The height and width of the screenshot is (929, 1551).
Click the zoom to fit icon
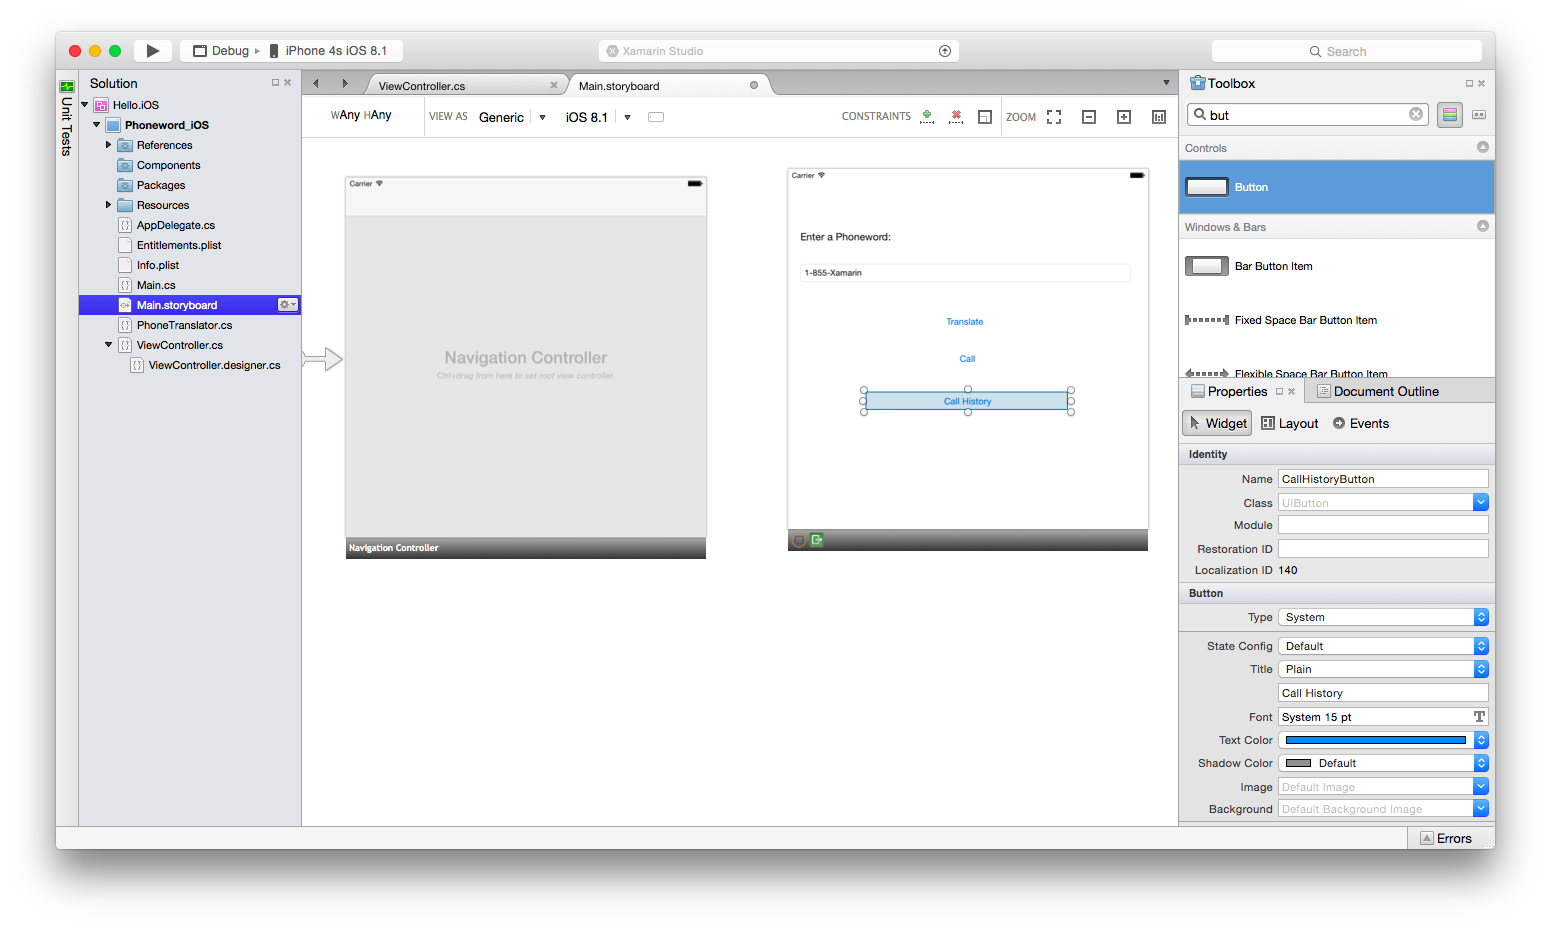click(1054, 117)
